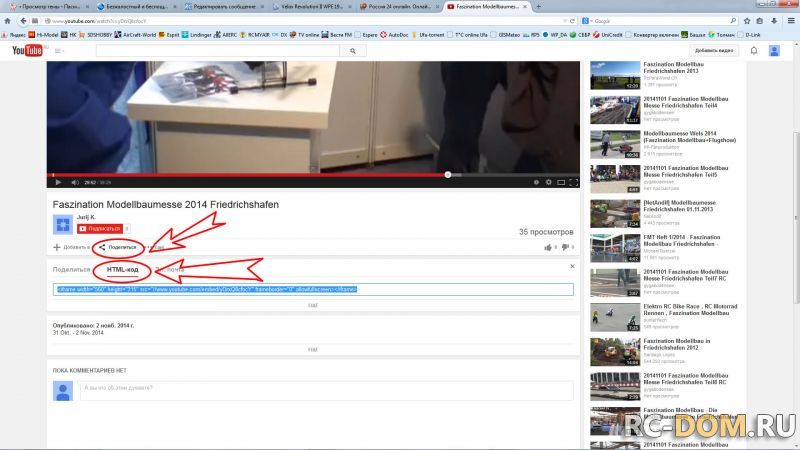Click the Добавить в plus button
800x450 pixels.
tap(71, 247)
